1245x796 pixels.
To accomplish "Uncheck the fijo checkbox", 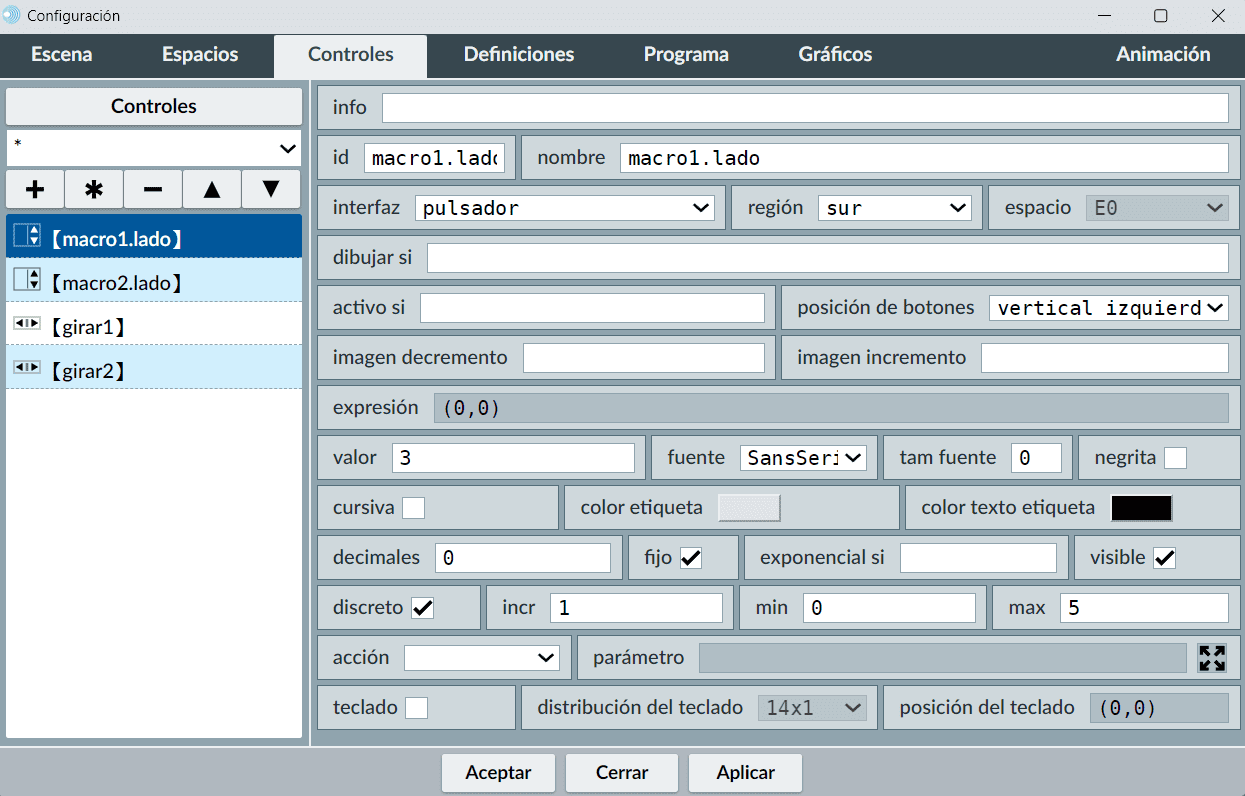I will coord(691,558).
